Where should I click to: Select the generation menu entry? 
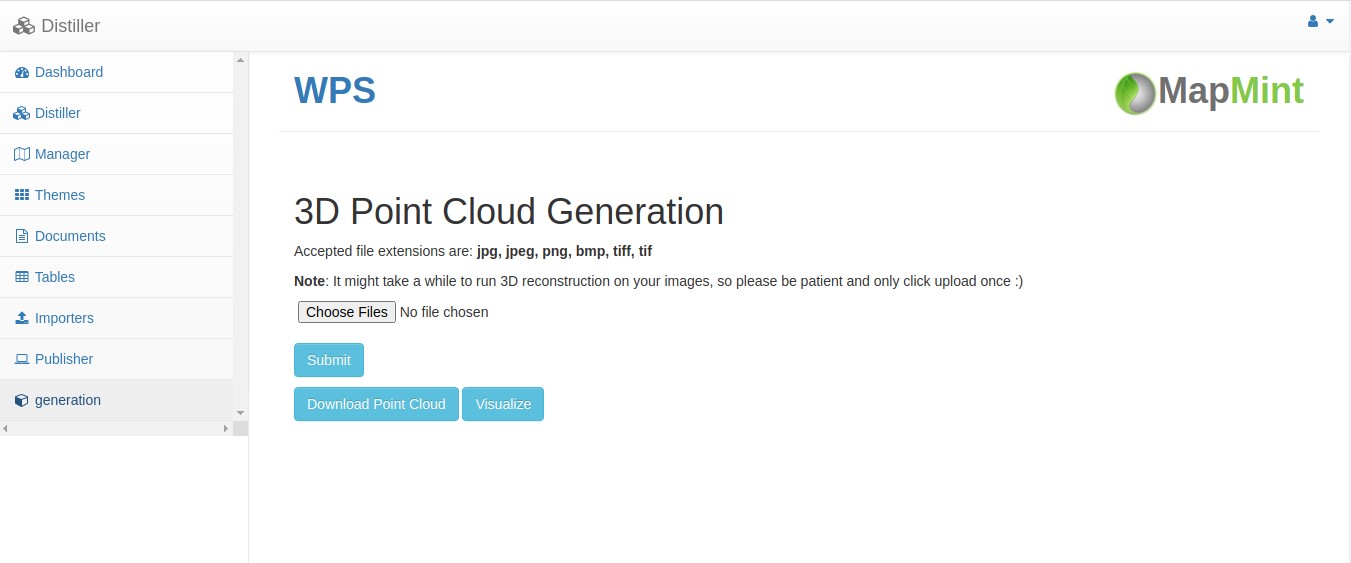(x=68, y=400)
